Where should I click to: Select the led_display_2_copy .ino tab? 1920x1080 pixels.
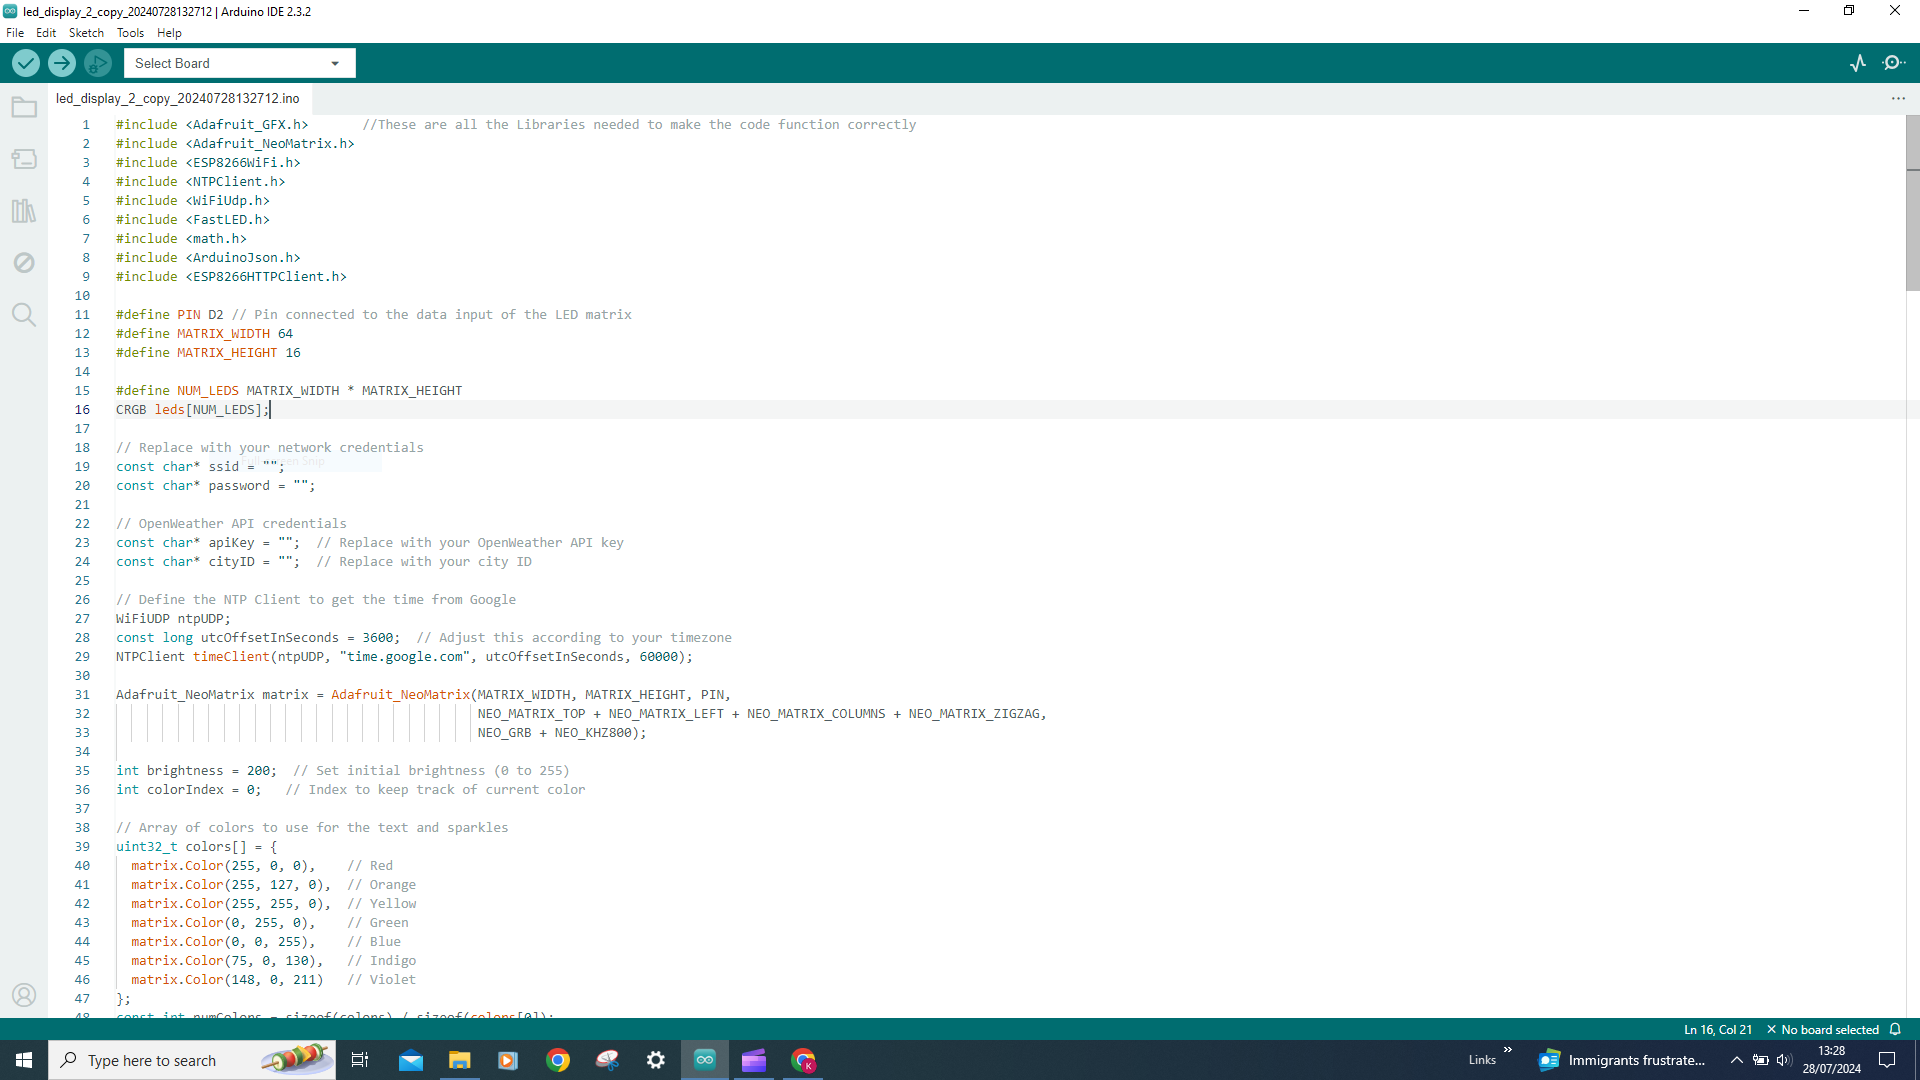pos(178,98)
